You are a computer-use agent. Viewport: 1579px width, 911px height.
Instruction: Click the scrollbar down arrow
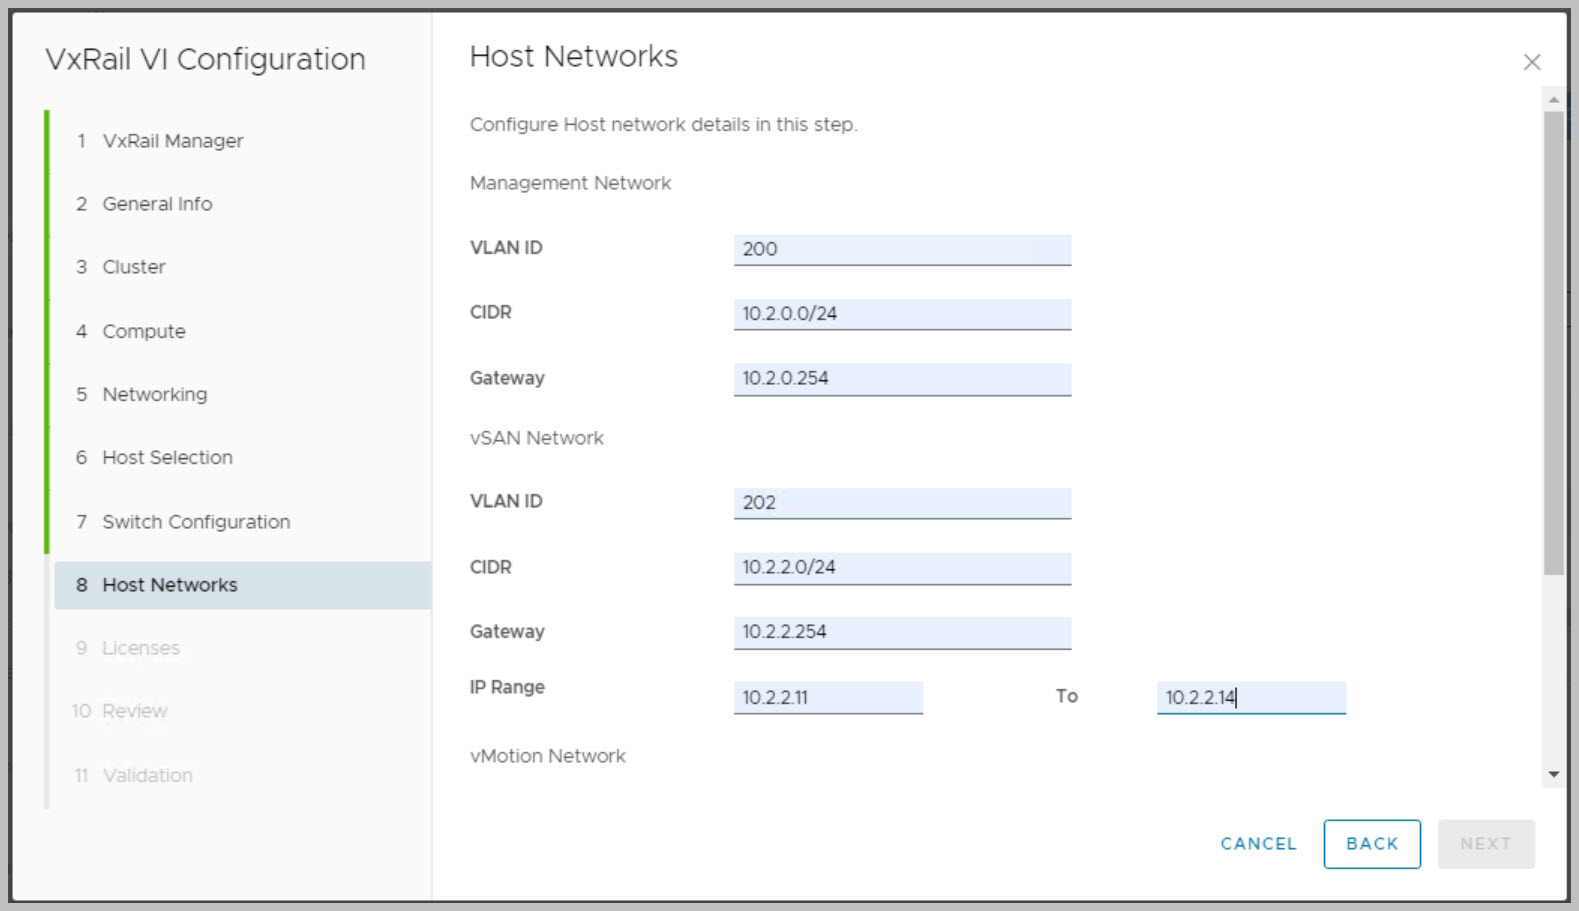1553,774
